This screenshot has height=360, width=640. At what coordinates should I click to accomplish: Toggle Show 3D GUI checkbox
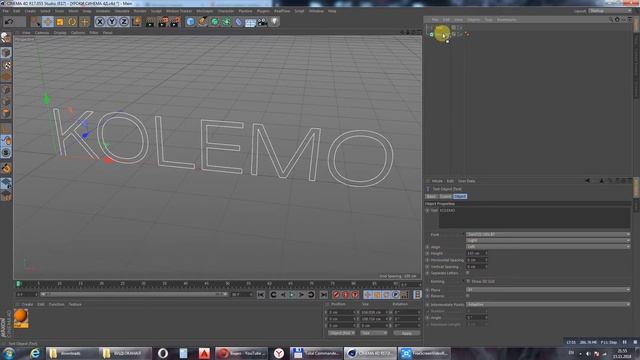click(468, 281)
